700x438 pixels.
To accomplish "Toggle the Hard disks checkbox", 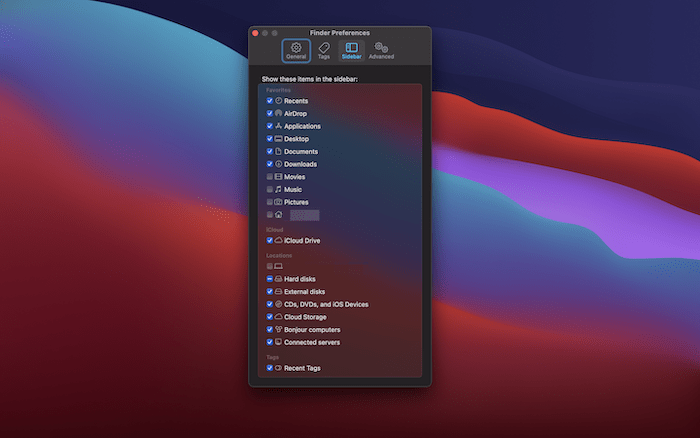I will click(x=270, y=279).
